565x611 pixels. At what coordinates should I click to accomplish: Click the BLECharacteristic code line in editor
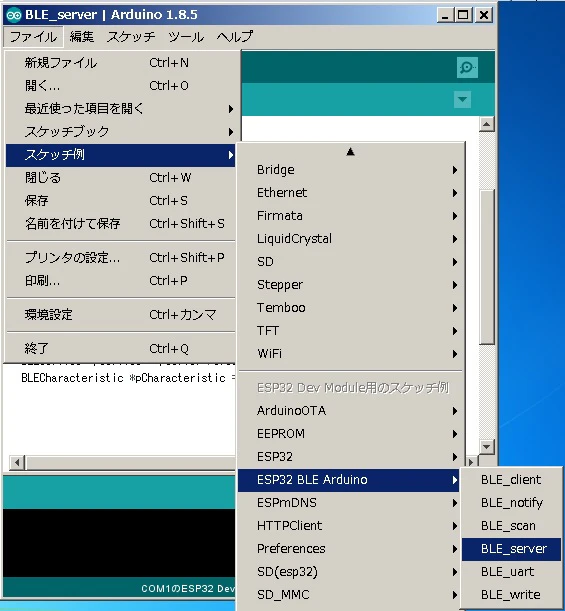(128, 378)
